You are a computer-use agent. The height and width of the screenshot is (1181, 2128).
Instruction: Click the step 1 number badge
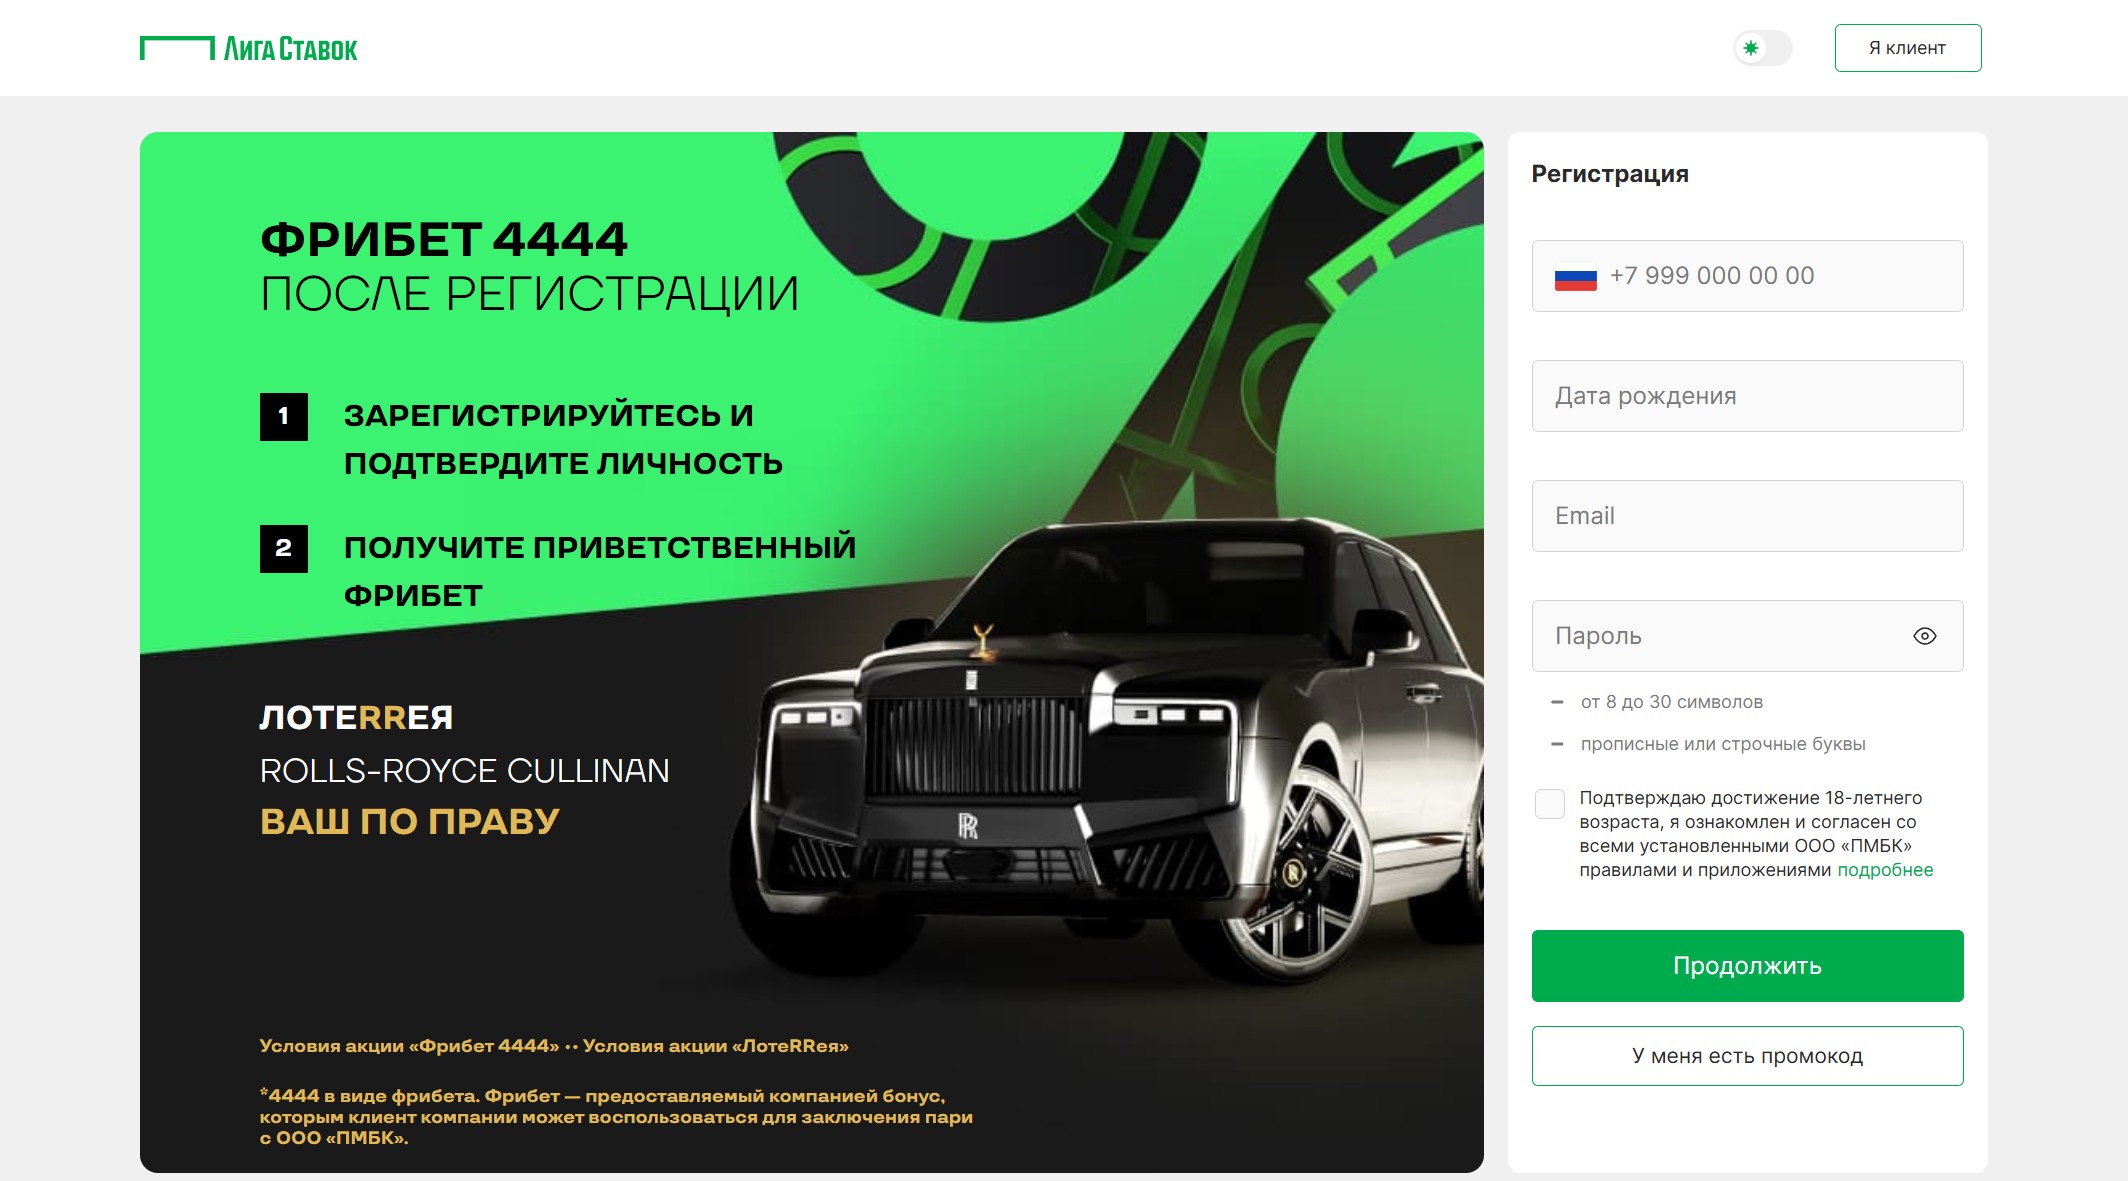click(x=284, y=417)
